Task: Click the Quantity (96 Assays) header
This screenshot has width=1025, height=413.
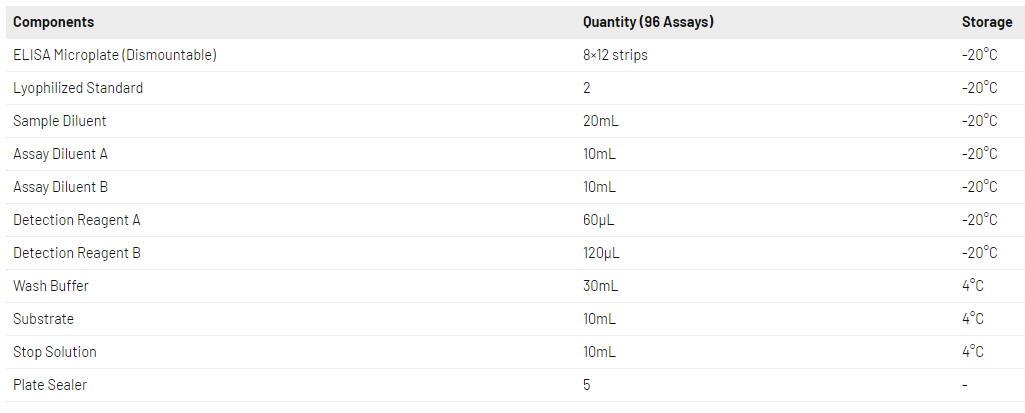Action: tap(648, 22)
